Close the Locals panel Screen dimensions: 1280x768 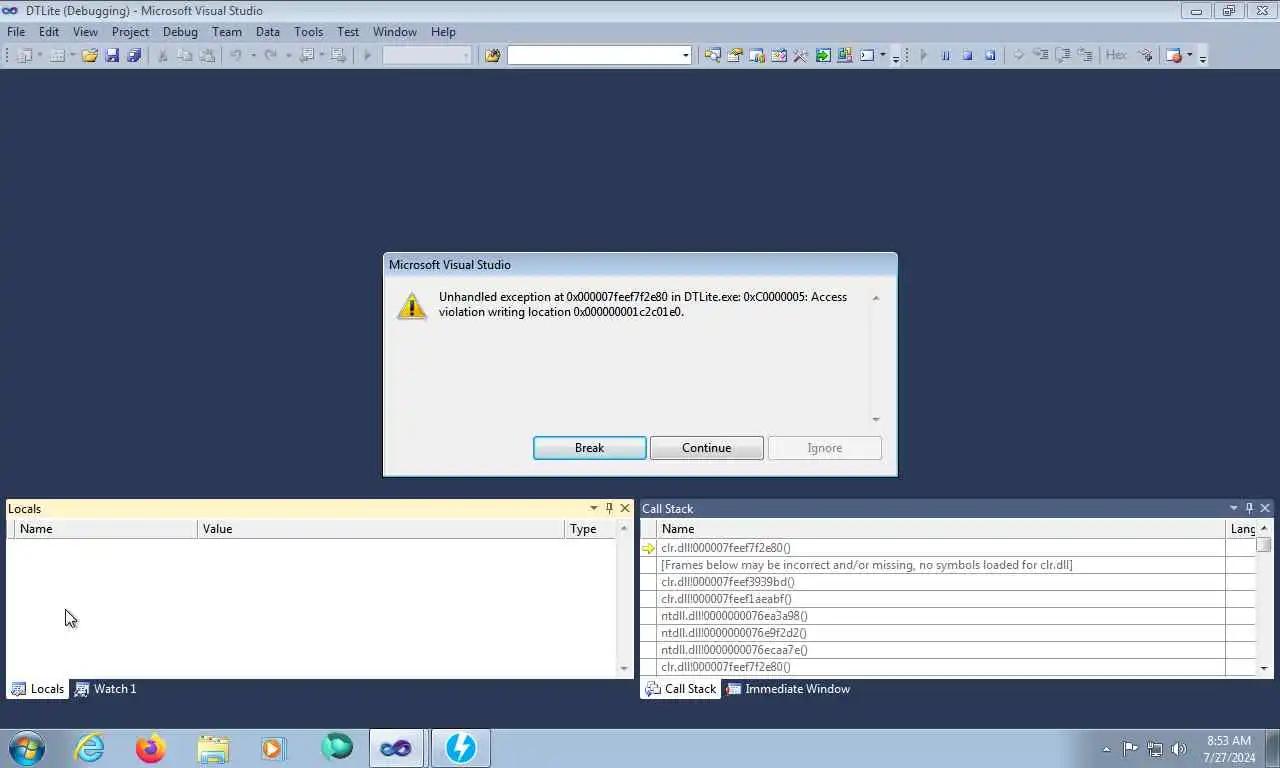coord(625,508)
